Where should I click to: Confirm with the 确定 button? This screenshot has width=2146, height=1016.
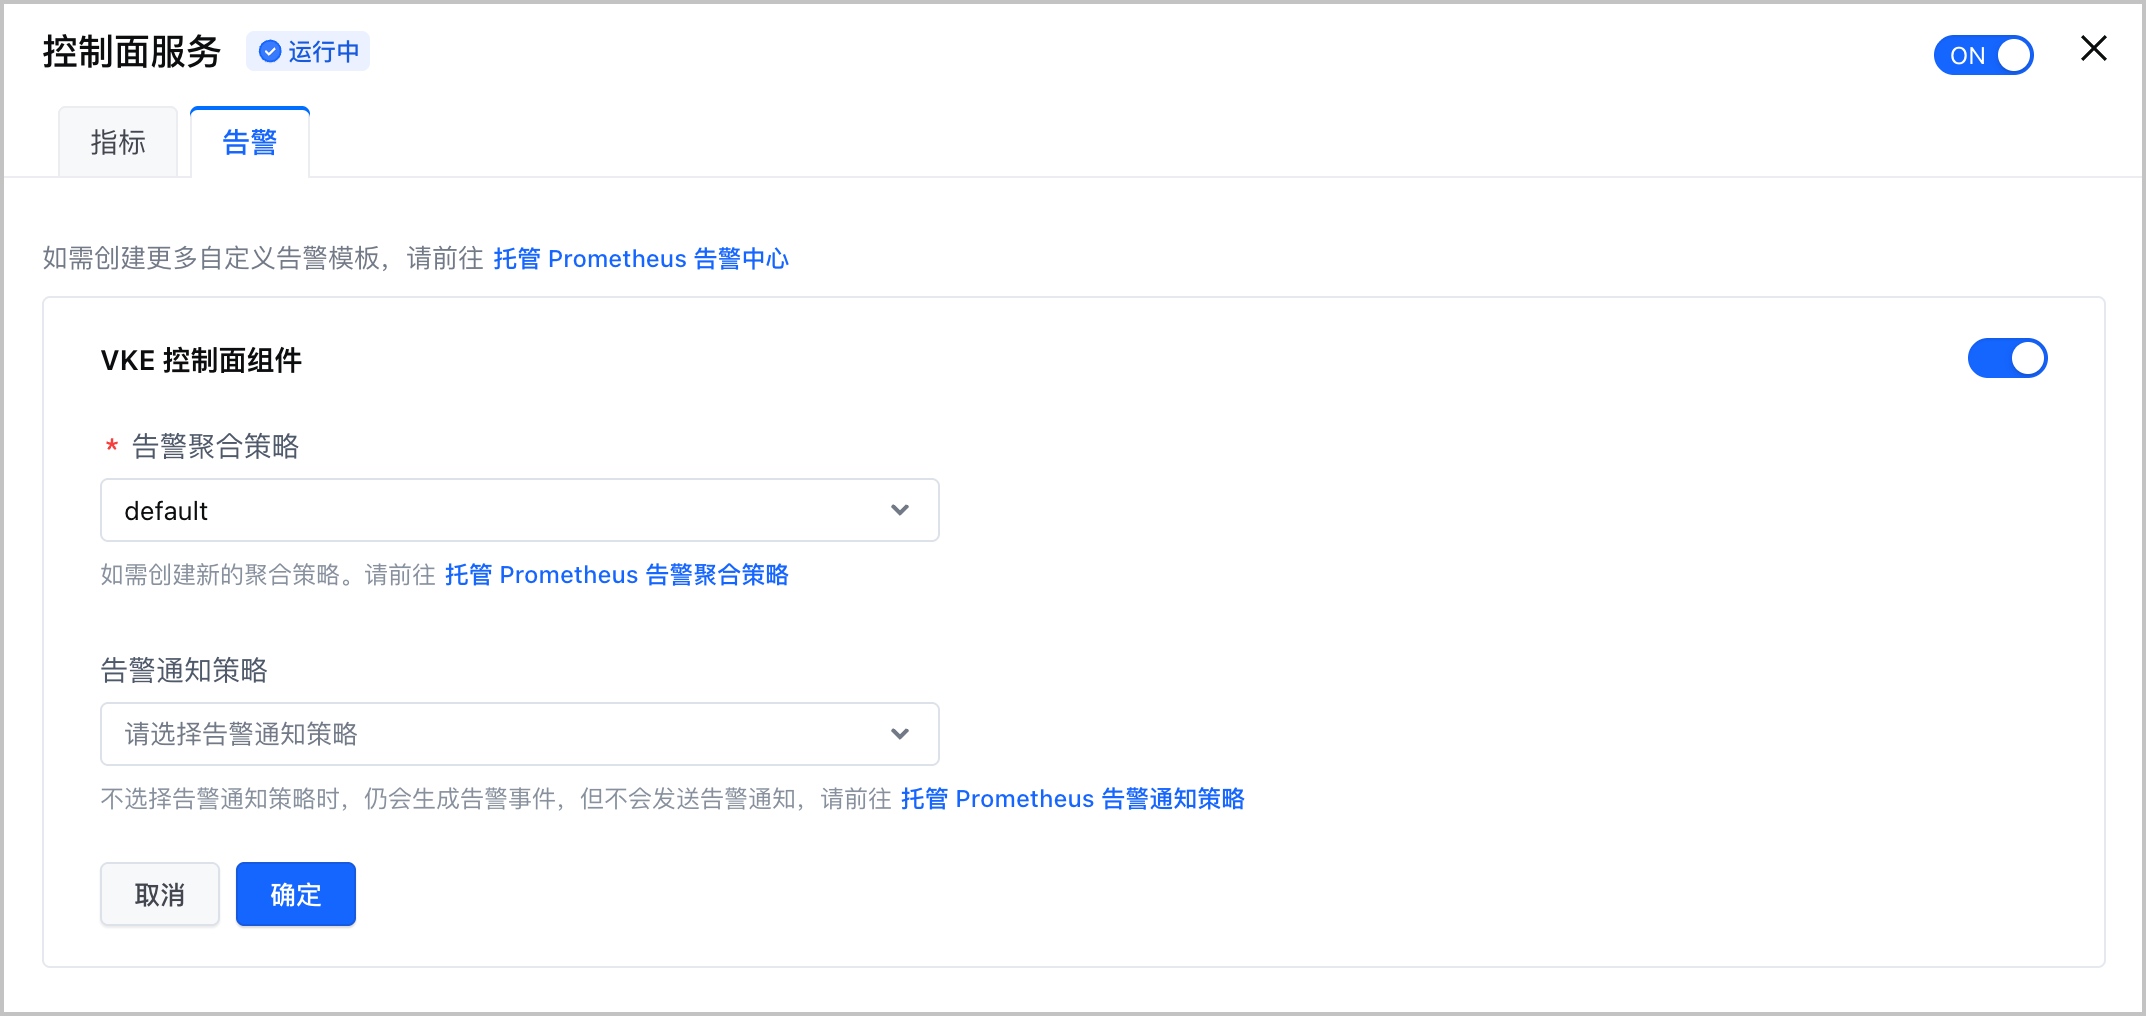(296, 894)
